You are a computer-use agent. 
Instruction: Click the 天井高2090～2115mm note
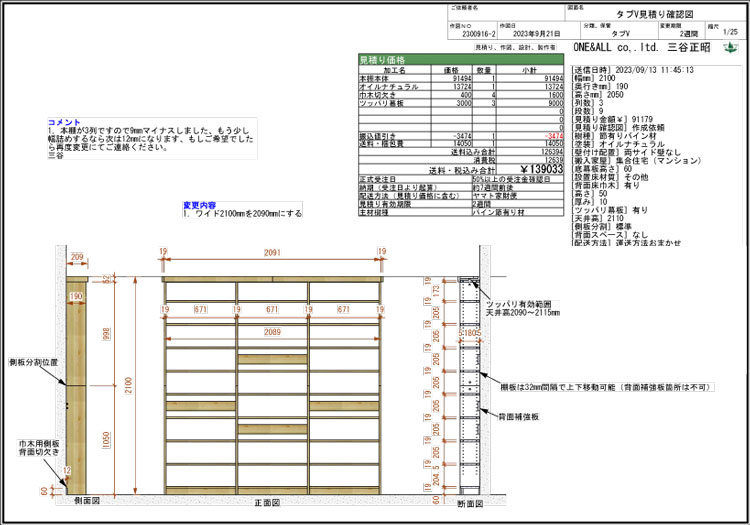tap(523, 313)
